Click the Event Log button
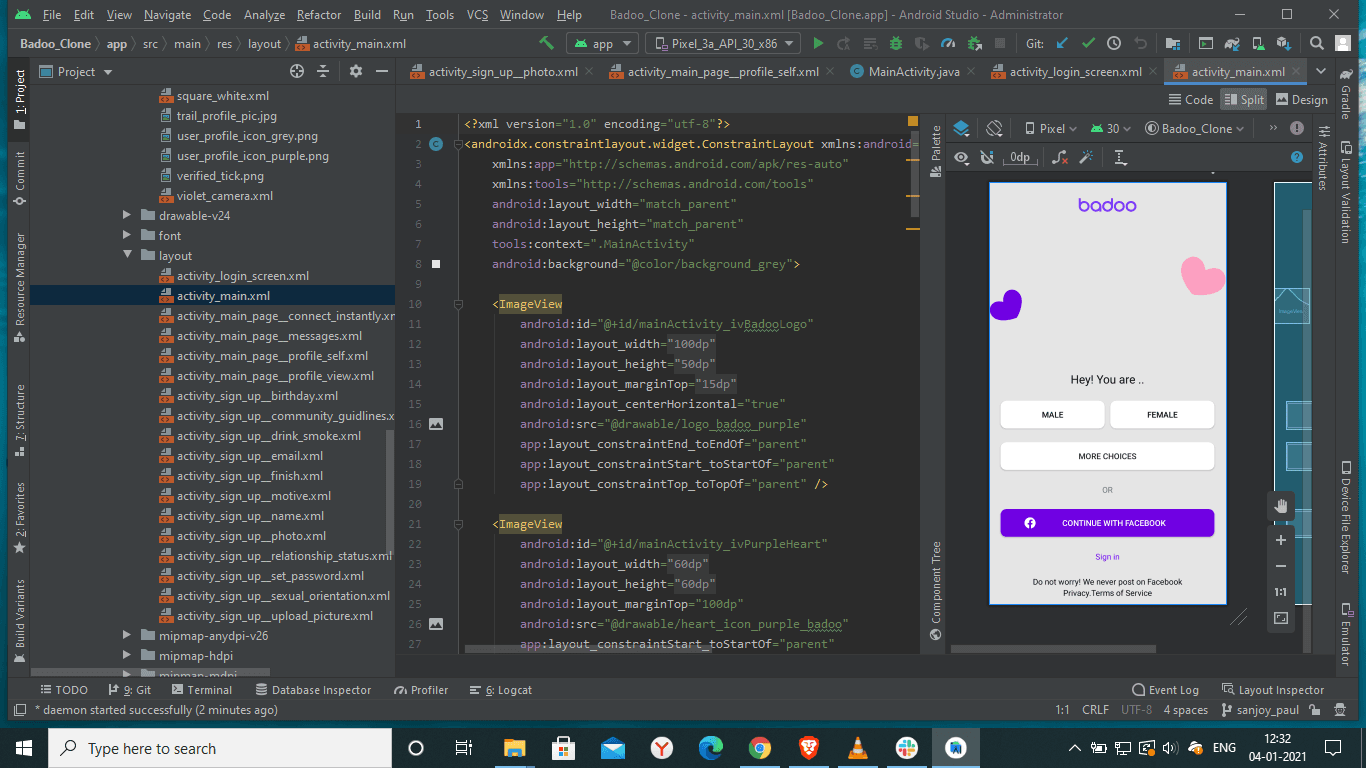The width and height of the screenshot is (1366, 768). click(1165, 690)
